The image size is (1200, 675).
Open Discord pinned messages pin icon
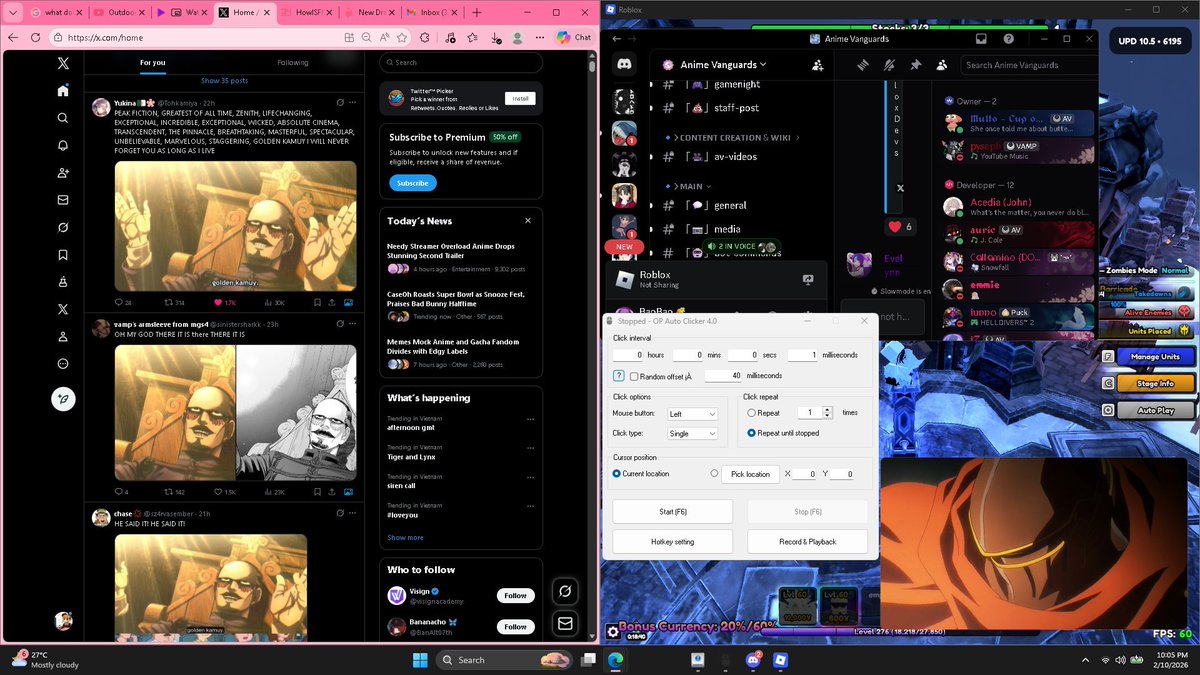915,64
